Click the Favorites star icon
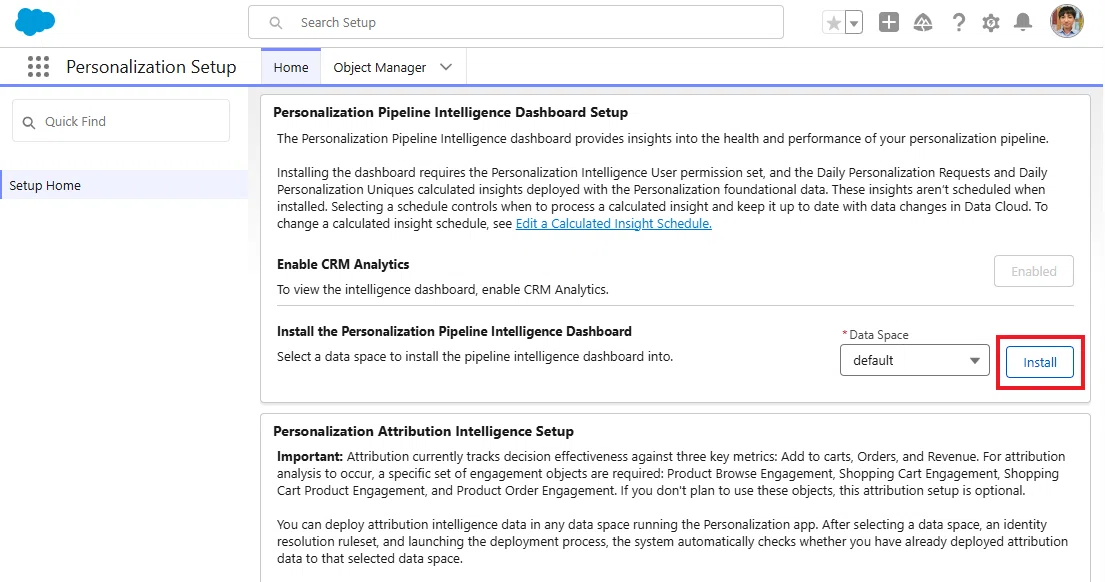Viewport: 1105px width, 582px height. click(834, 23)
